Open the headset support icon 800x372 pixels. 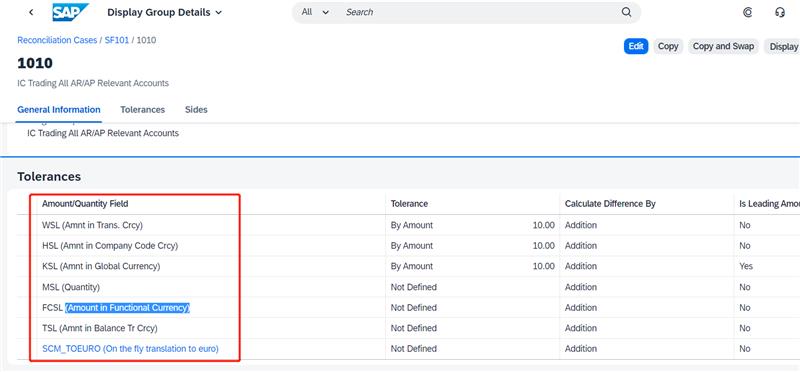pos(780,12)
